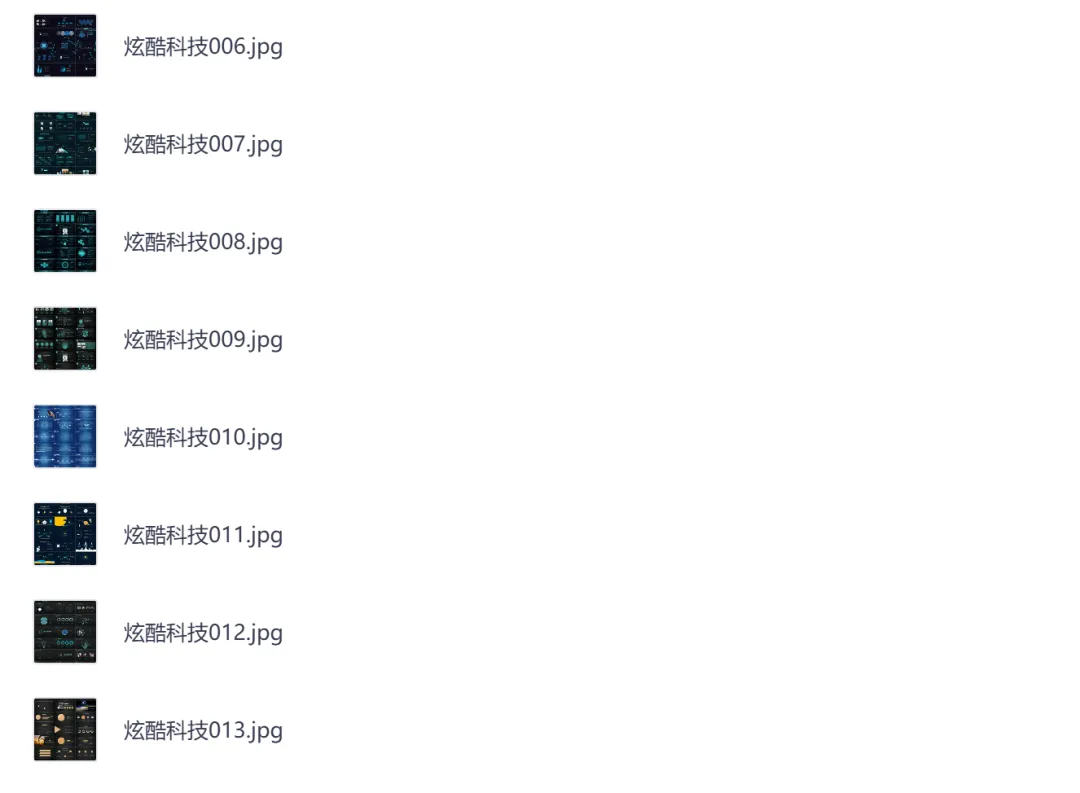The height and width of the screenshot is (793, 1080).
Task: Open the 炫酷科技012.jpg thumbnail
Action: tap(65, 632)
